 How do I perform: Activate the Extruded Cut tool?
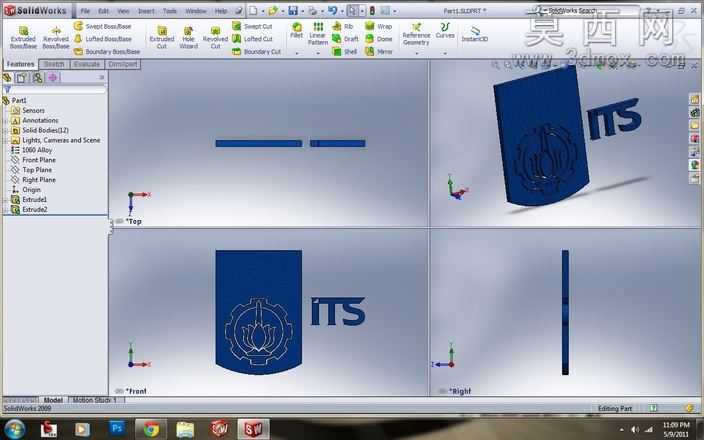(162, 38)
